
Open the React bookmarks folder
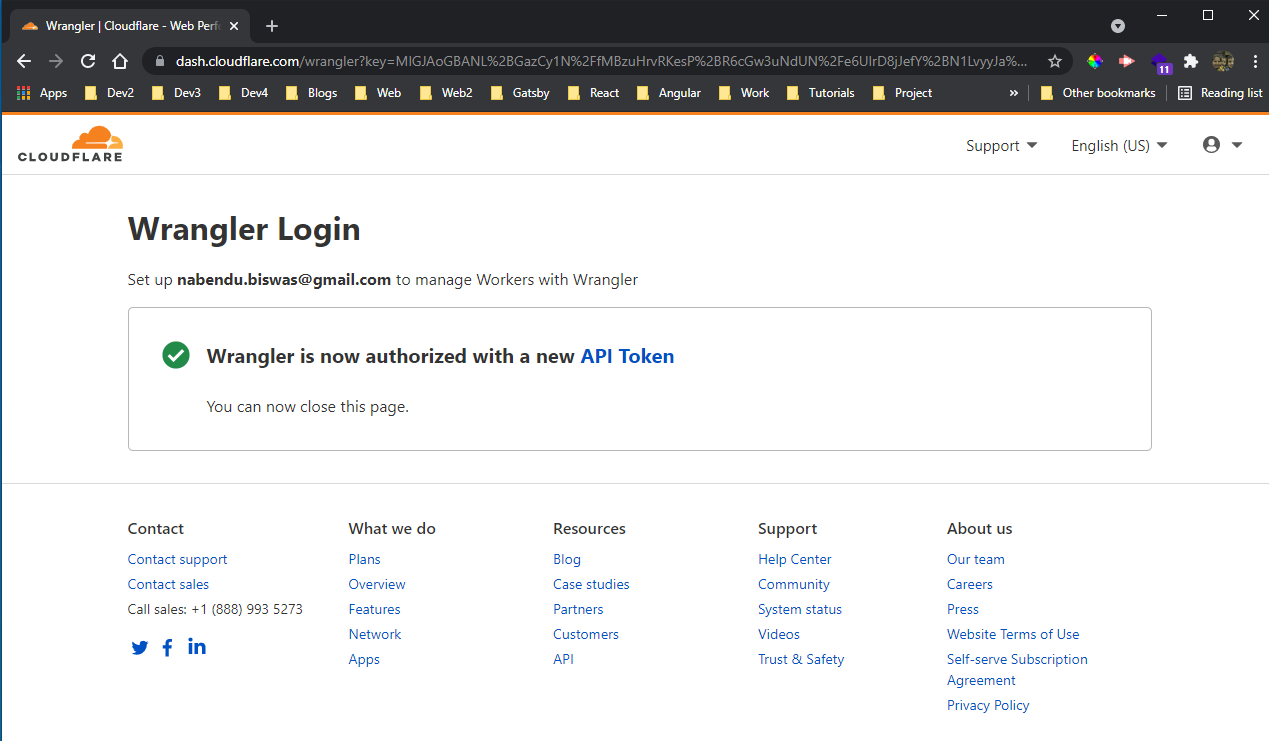pos(593,93)
